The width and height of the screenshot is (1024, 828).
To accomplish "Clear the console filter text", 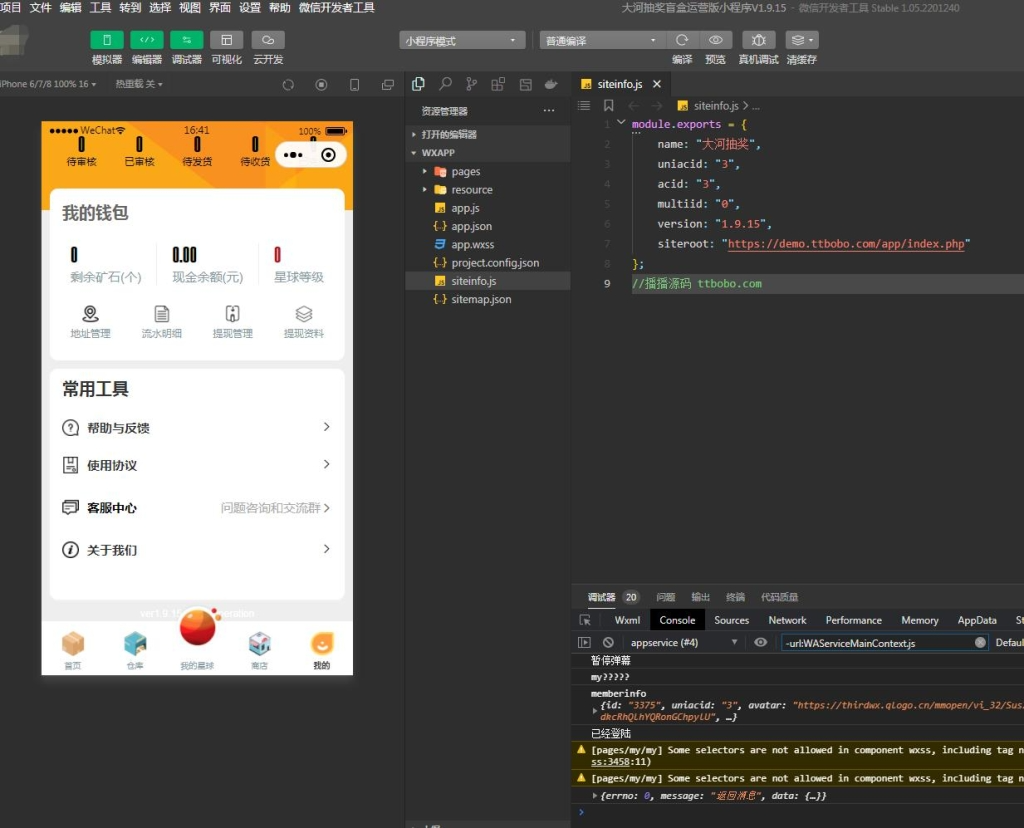I will coord(980,643).
